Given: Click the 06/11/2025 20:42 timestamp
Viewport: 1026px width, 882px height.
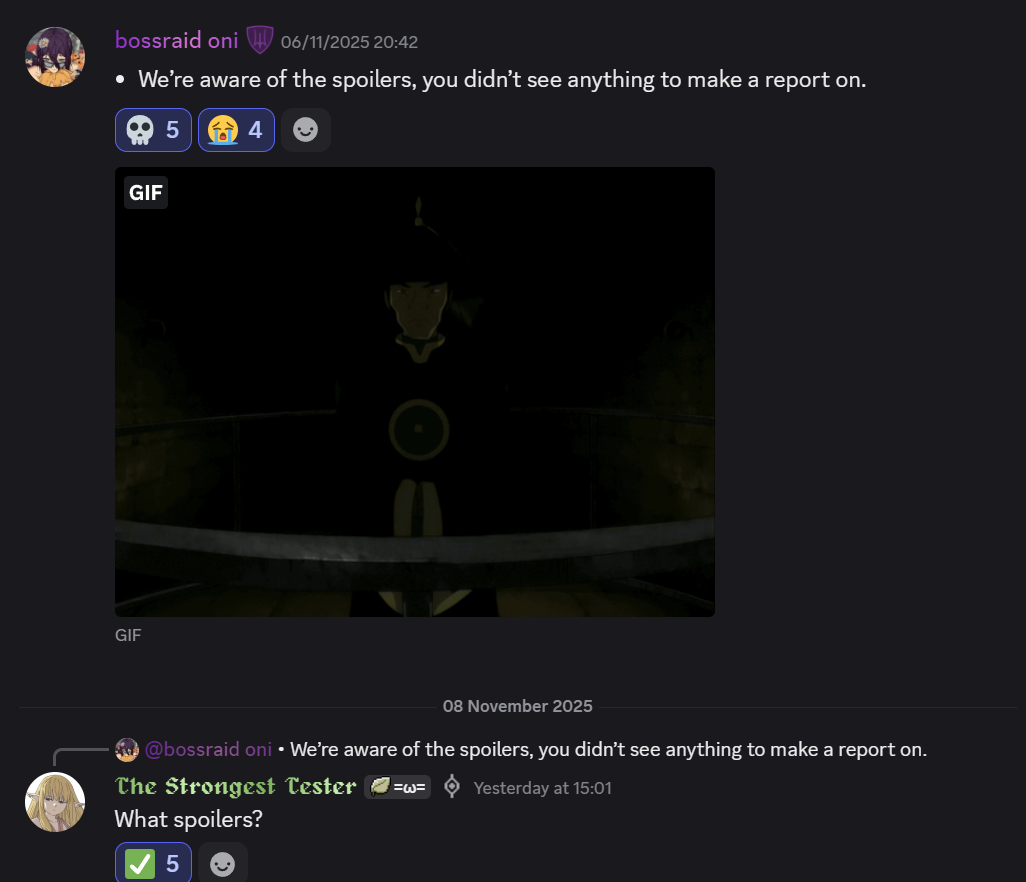Looking at the screenshot, I should [349, 42].
